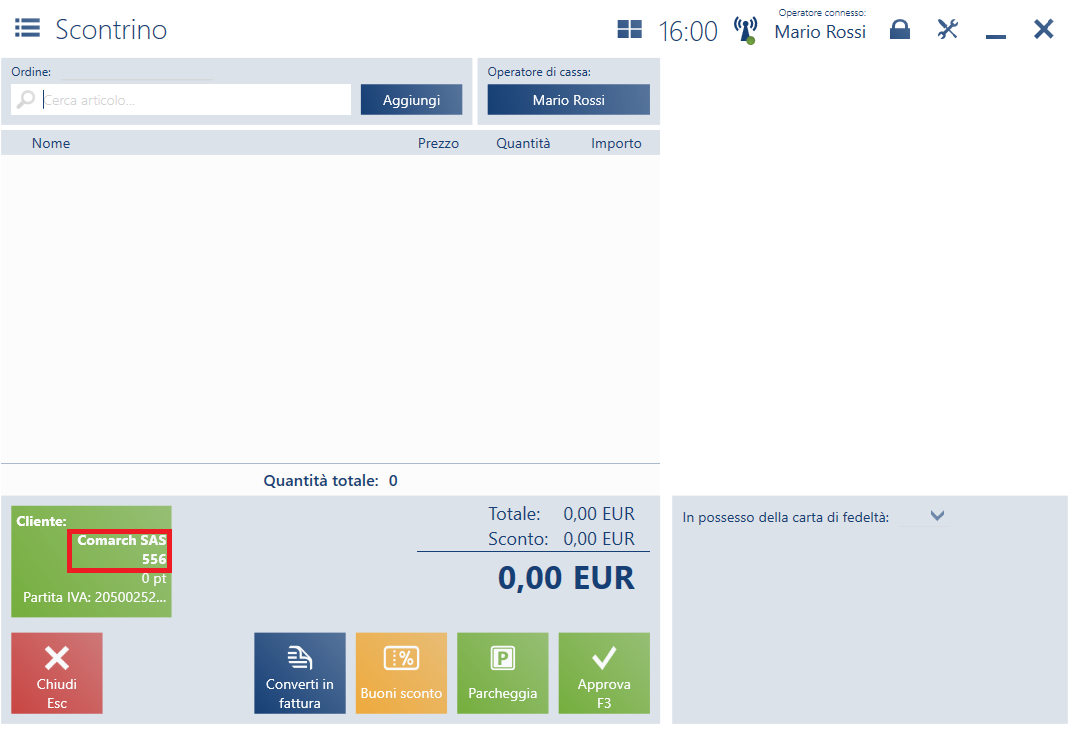1076x729 pixels.
Task: Click the Sconto 0,00 EUR value
Action: pyautogui.click(x=599, y=539)
